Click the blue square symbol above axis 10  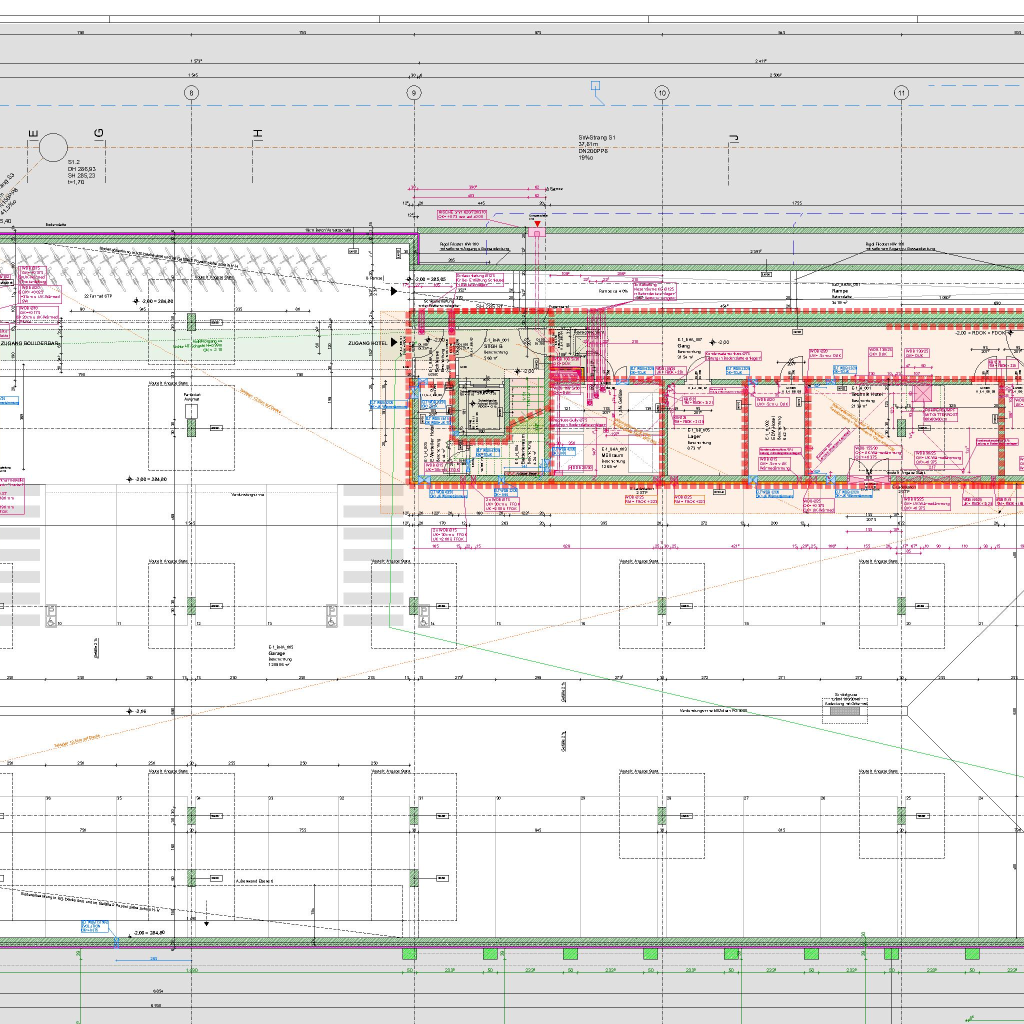click(x=596, y=86)
